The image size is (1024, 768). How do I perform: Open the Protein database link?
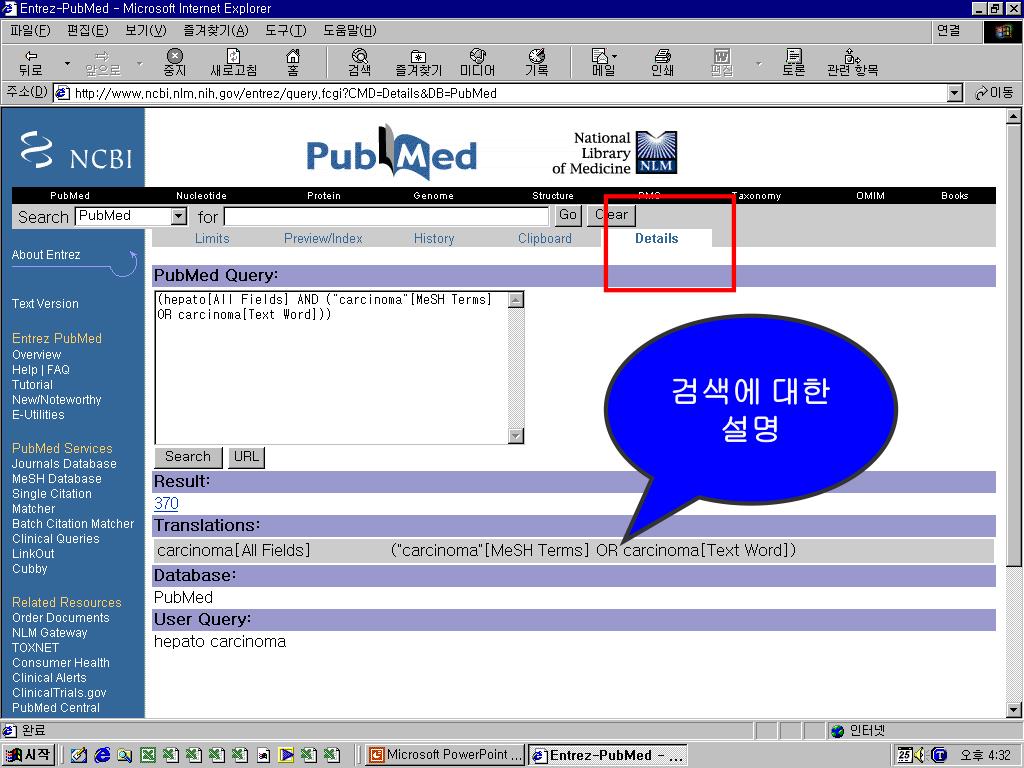point(324,195)
